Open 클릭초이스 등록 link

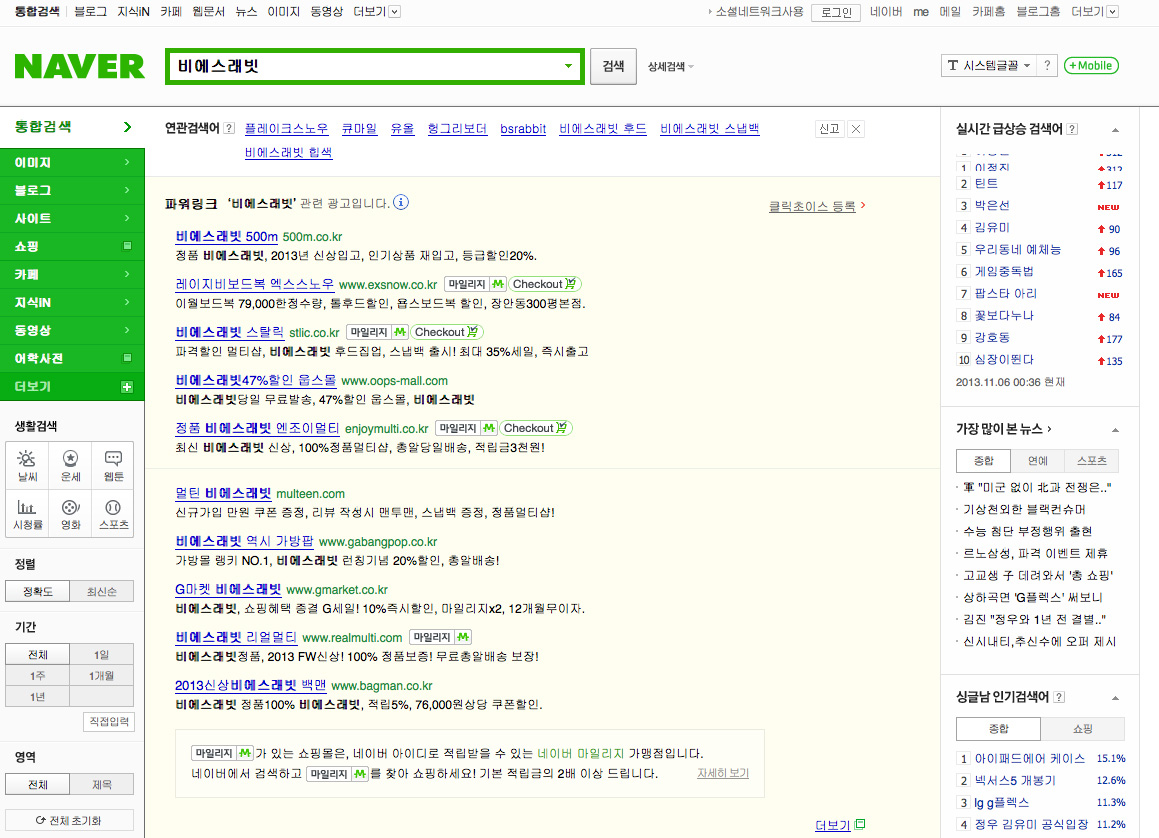[x=812, y=206]
